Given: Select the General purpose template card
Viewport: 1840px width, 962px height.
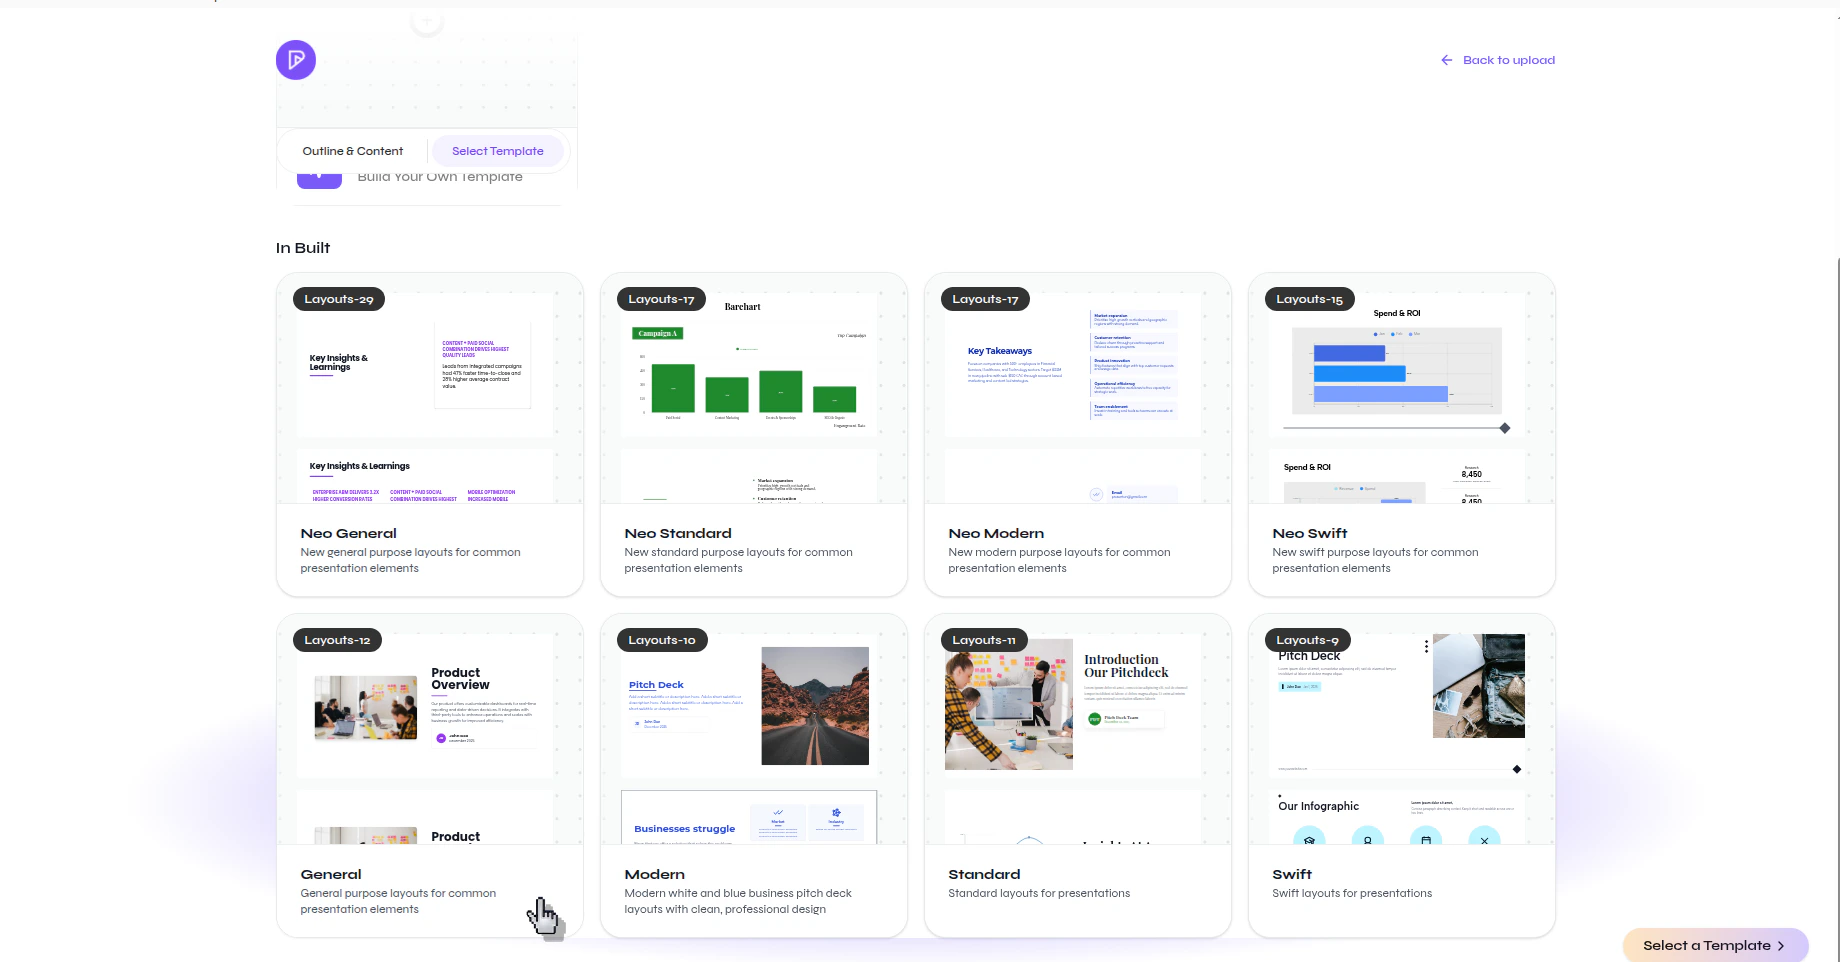Looking at the screenshot, I should (x=429, y=776).
